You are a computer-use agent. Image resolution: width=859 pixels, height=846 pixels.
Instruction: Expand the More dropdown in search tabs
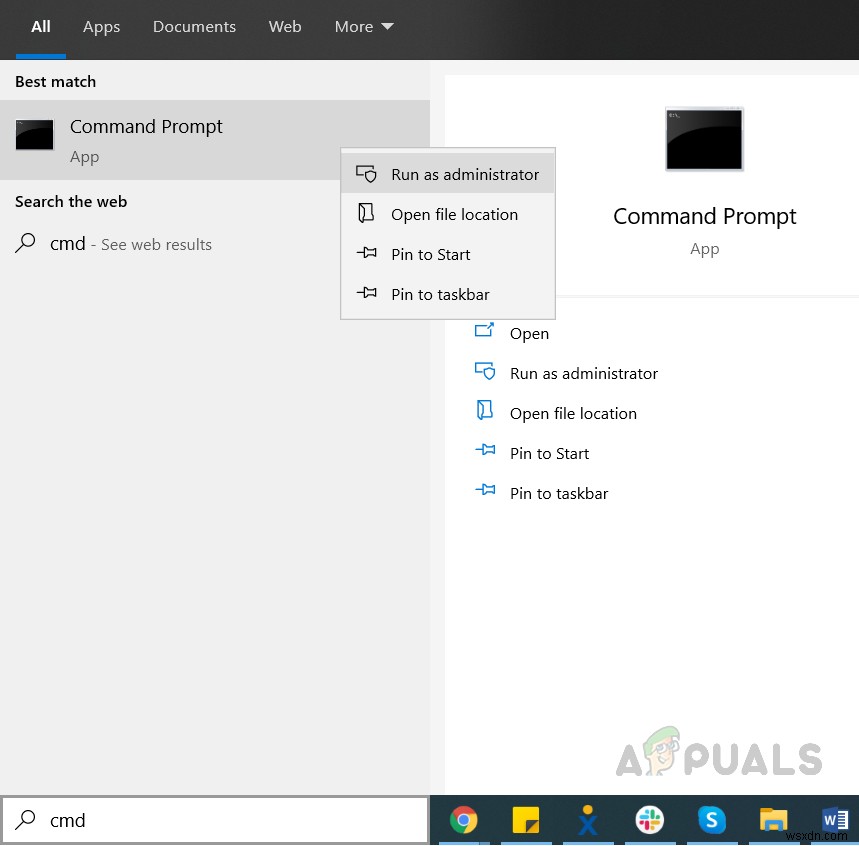364,27
